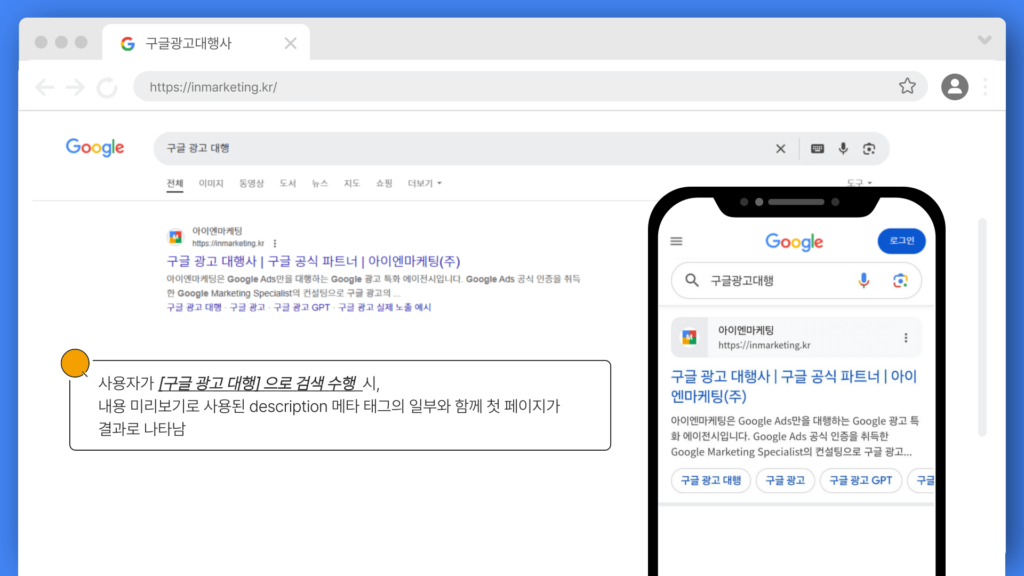Open mobile hamburger menu icon

677,242
